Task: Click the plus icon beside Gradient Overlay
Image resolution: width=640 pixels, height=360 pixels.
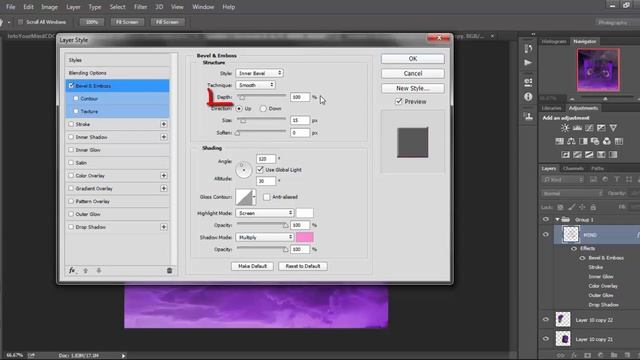Action: pos(164,189)
